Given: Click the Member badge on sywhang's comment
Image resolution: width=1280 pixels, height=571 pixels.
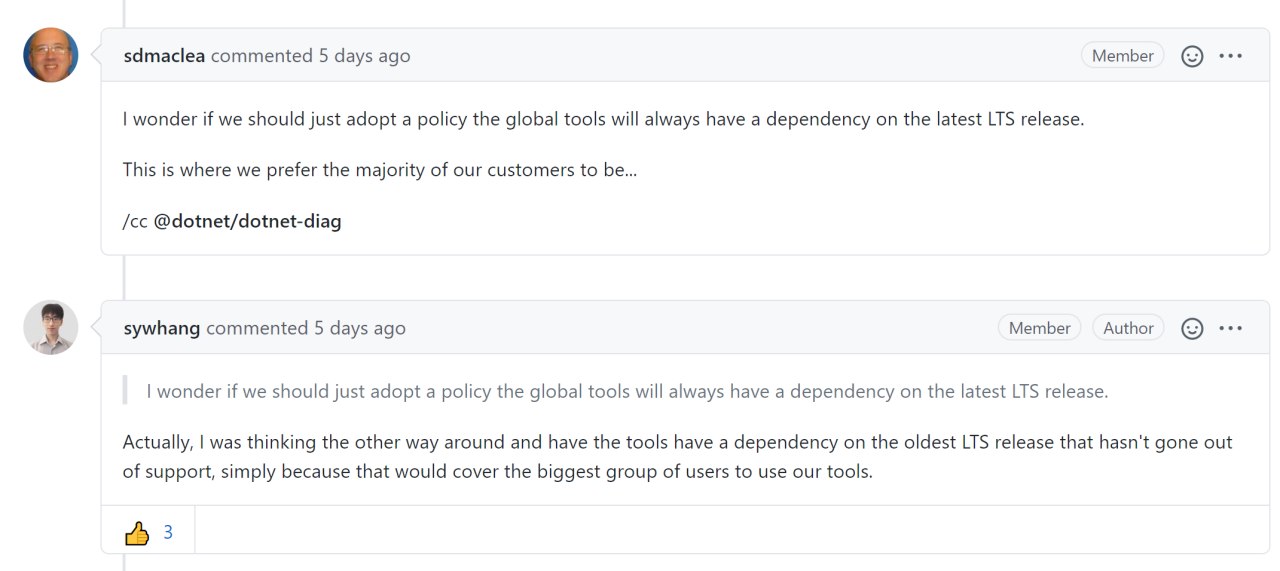Looking at the screenshot, I should (1039, 328).
